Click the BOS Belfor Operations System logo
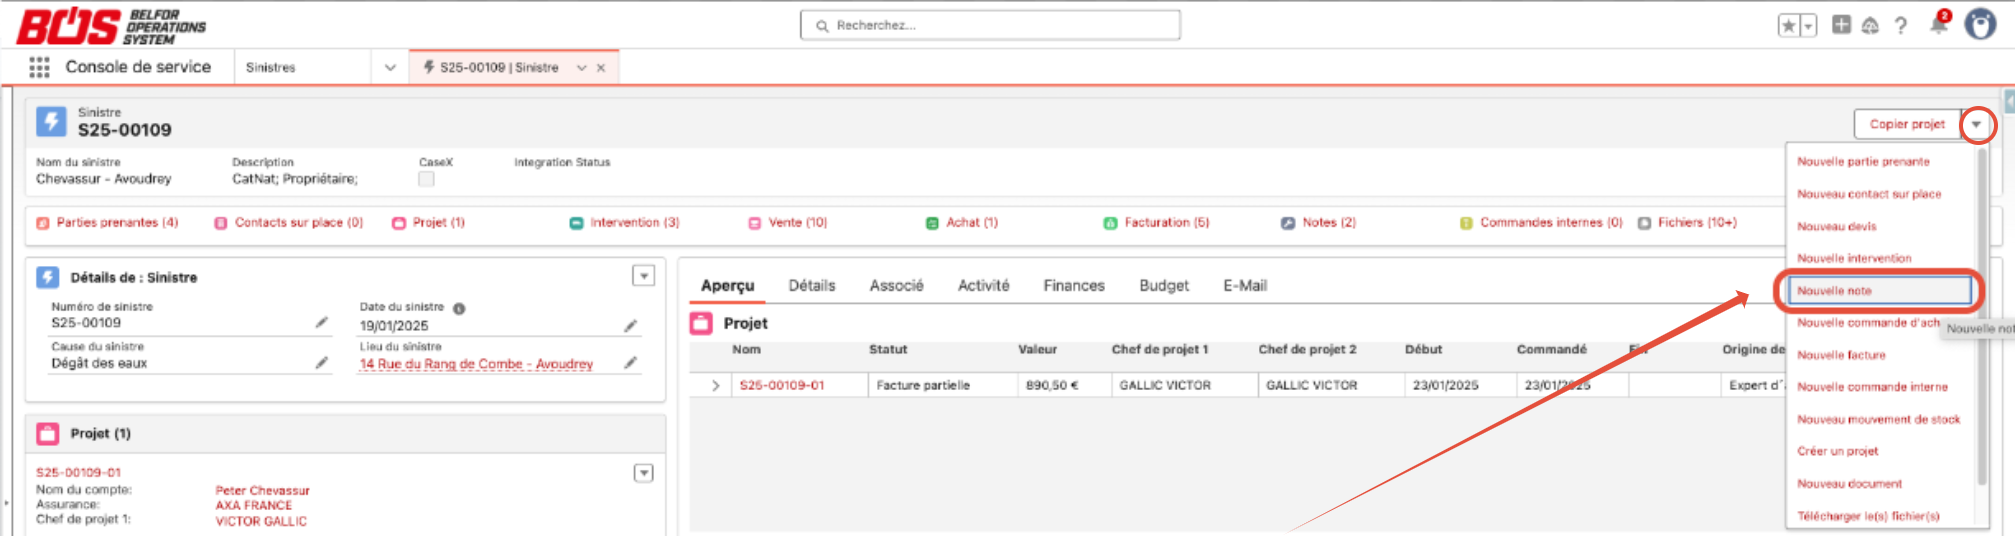Screen dimensions: 2015x536 111,26
